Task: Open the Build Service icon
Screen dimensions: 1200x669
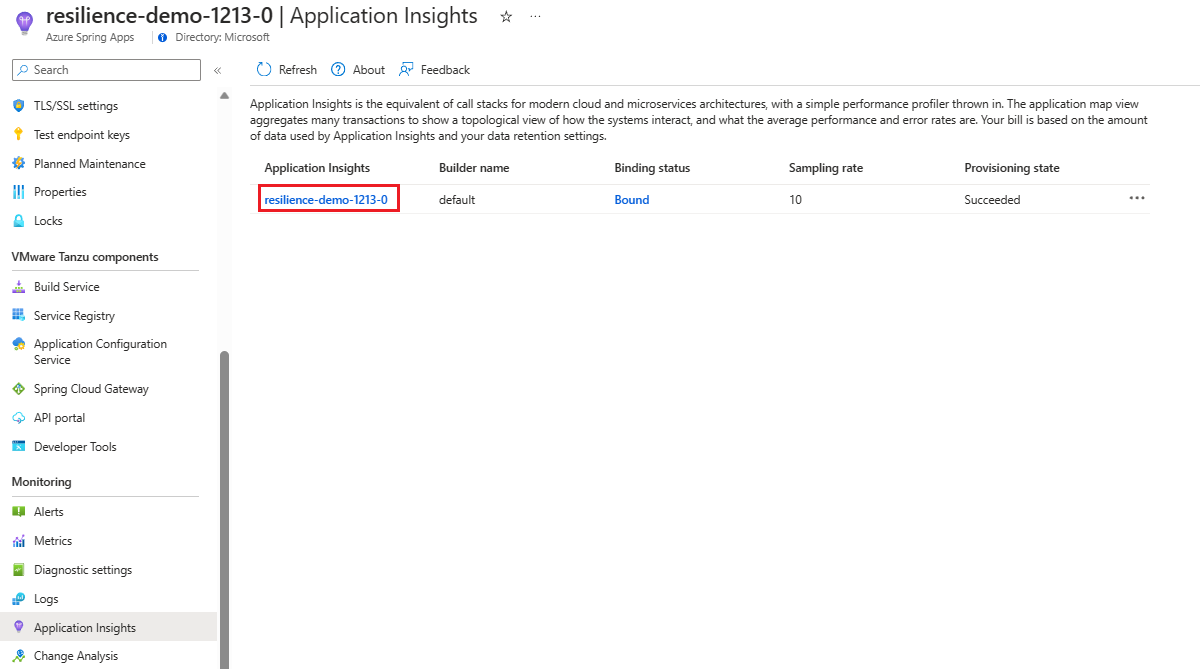Action: click(x=18, y=287)
